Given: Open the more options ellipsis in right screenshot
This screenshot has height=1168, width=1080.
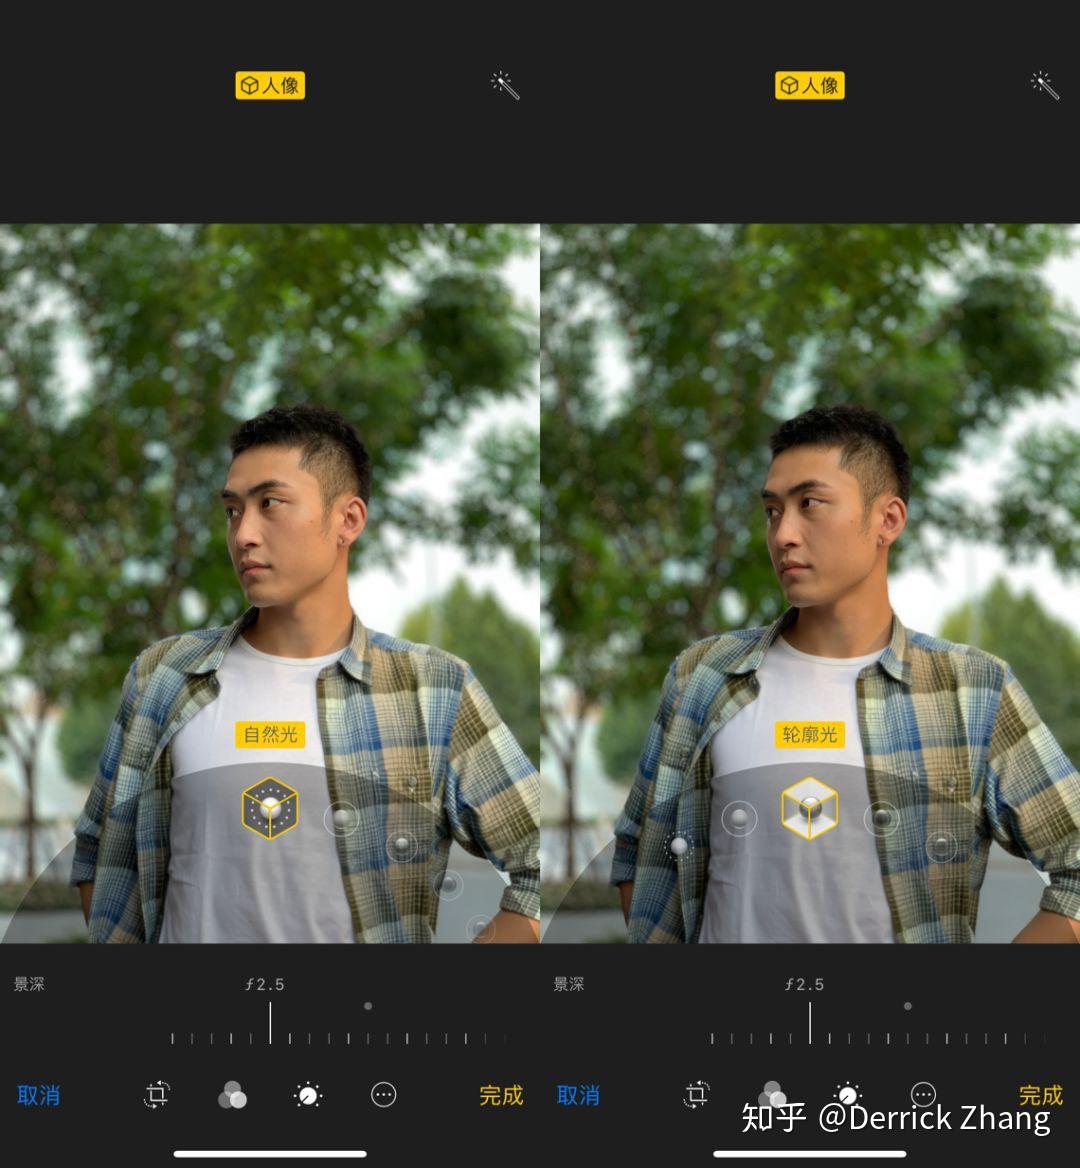Looking at the screenshot, I should tap(924, 1094).
